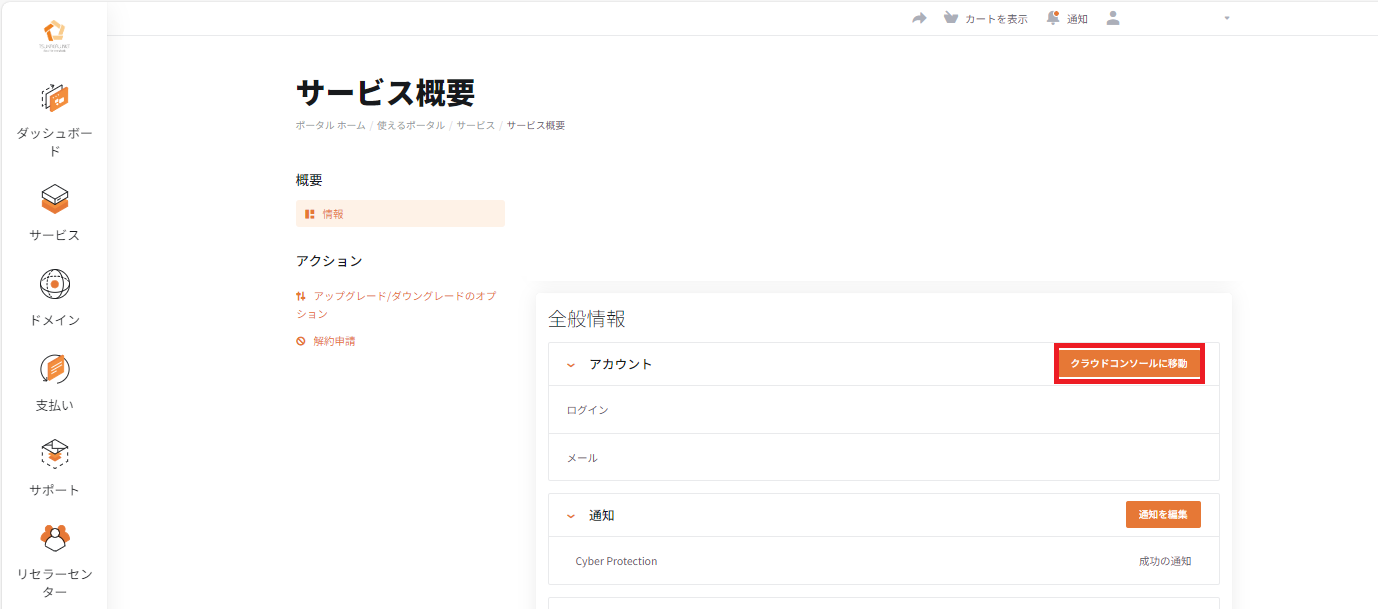
Task: Click the 通知を編集 button
Action: (1163, 514)
